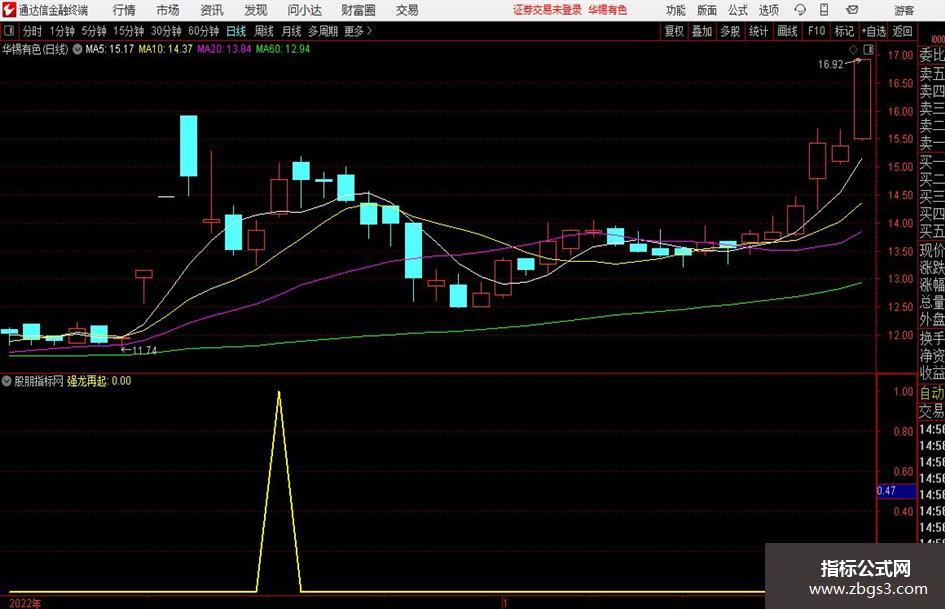The height and width of the screenshot is (609, 945).
Task: Click the 11.74 low price label
Action: [144, 350]
